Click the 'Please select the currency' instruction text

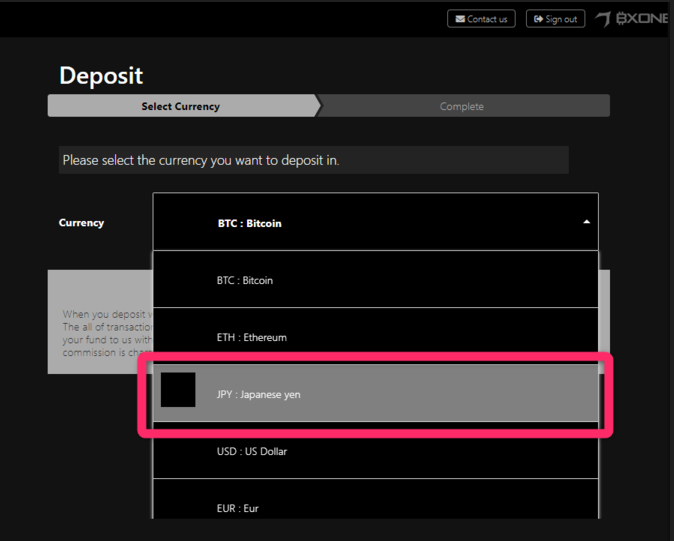tap(201, 160)
